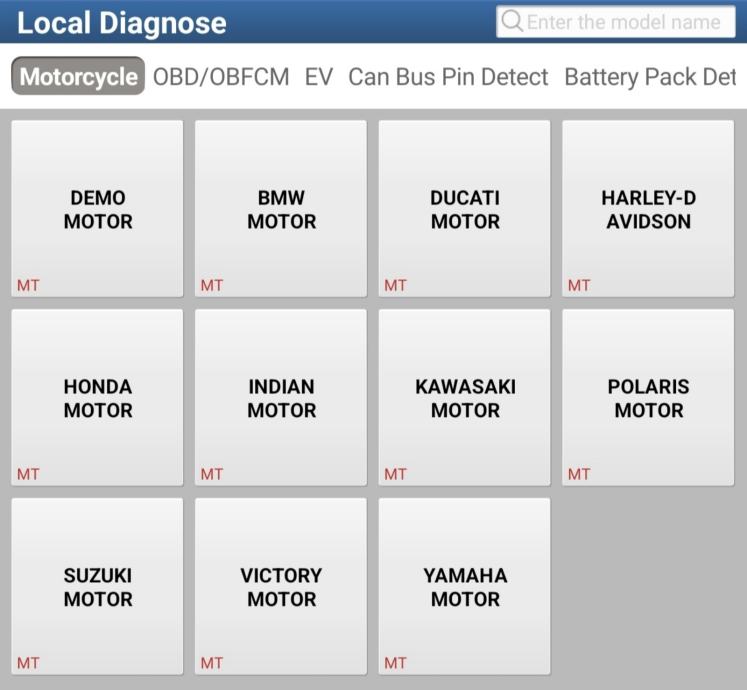747x690 pixels.
Task: Choose the BMW MOTOR tile
Action: pos(281,209)
